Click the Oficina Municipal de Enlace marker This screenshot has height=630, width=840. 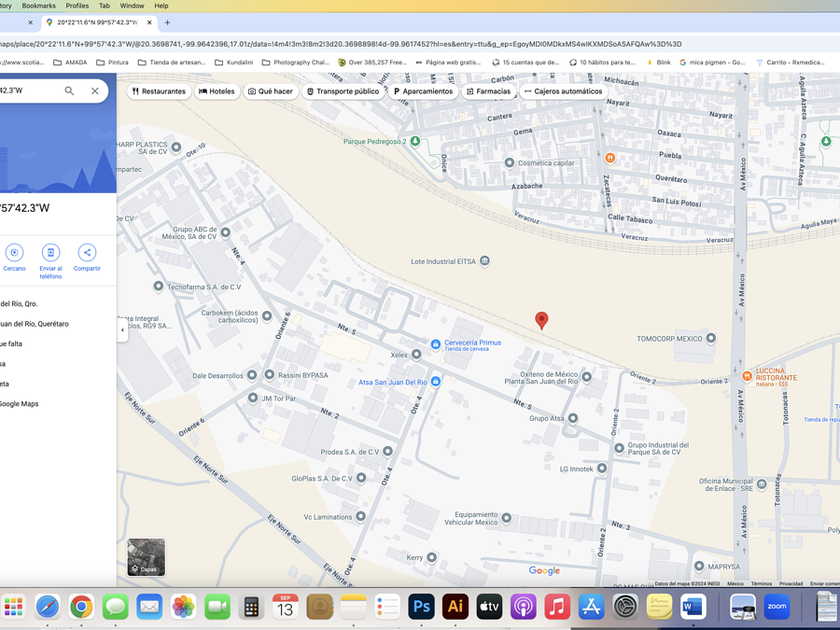point(761,484)
